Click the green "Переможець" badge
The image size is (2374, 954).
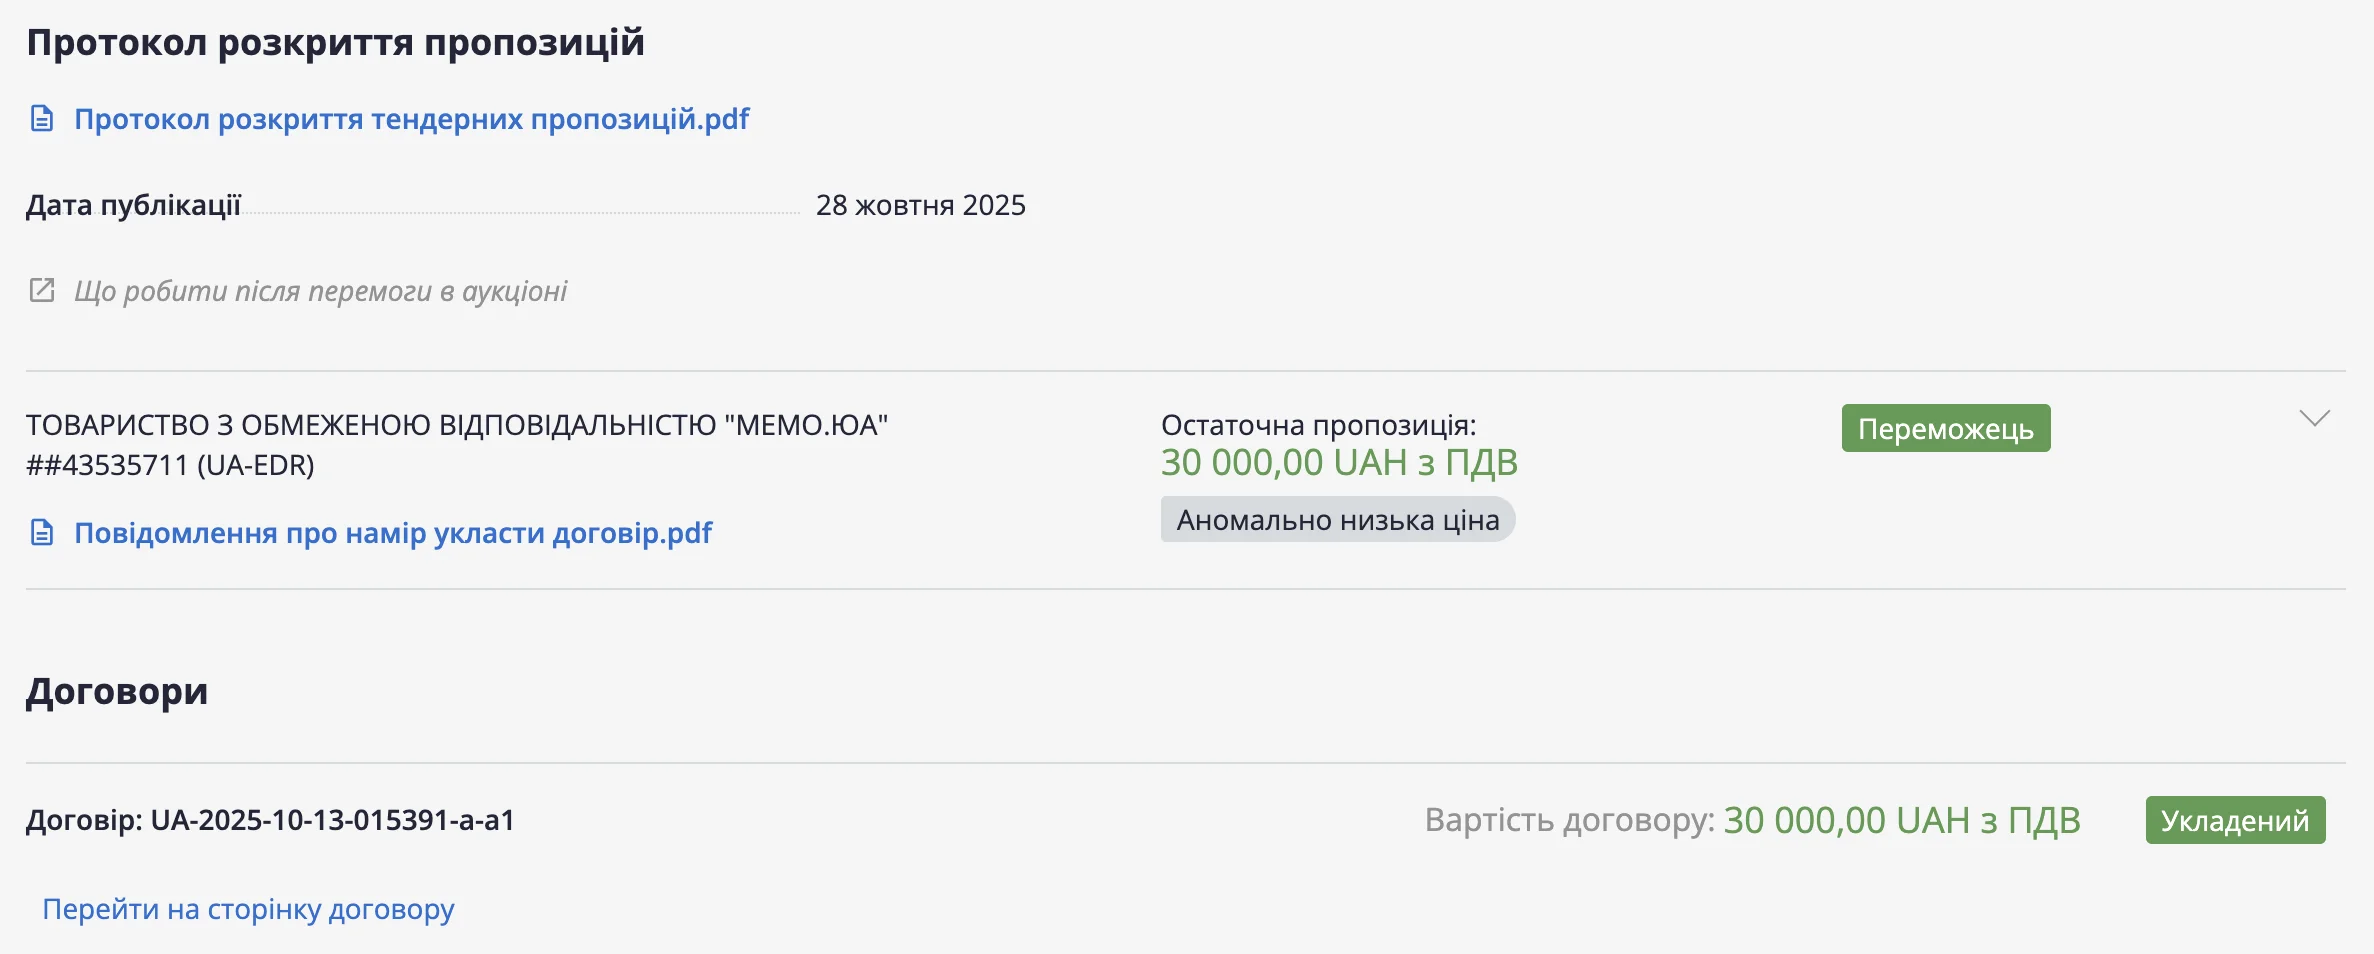(1945, 429)
